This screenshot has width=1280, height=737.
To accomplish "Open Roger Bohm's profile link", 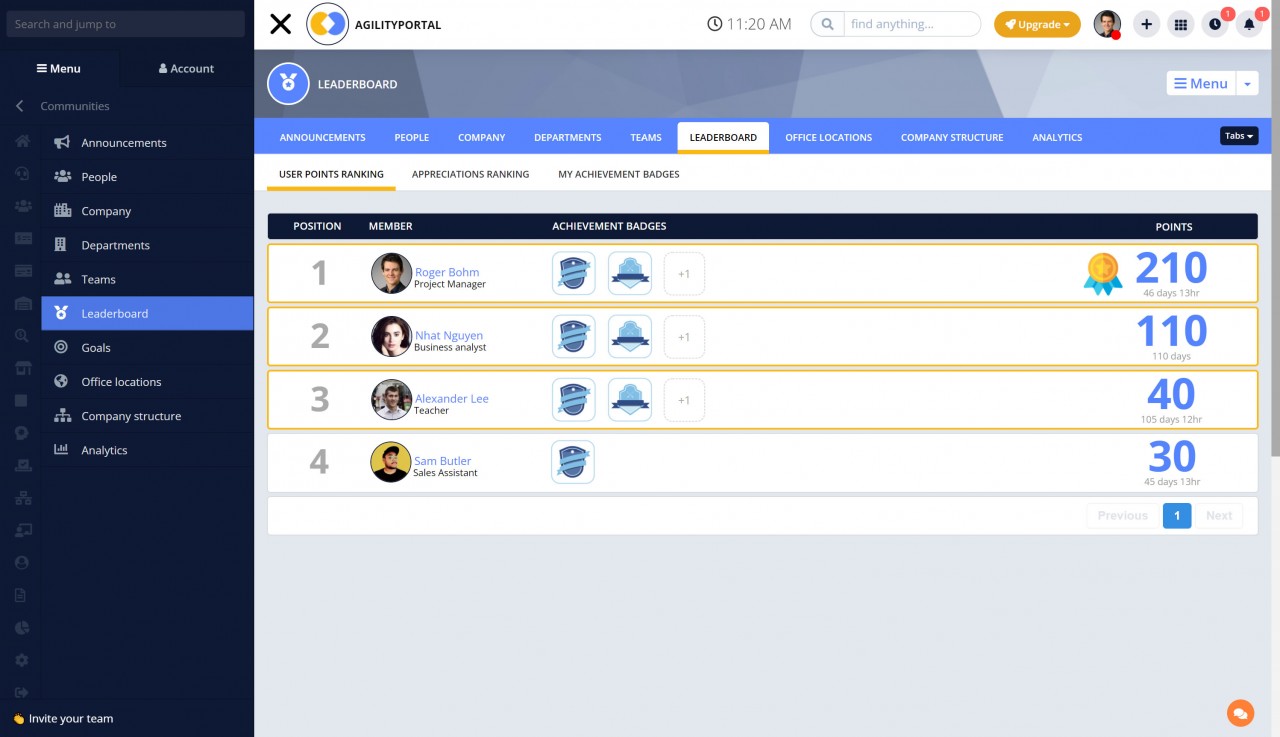I will click(x=447, y=272).
